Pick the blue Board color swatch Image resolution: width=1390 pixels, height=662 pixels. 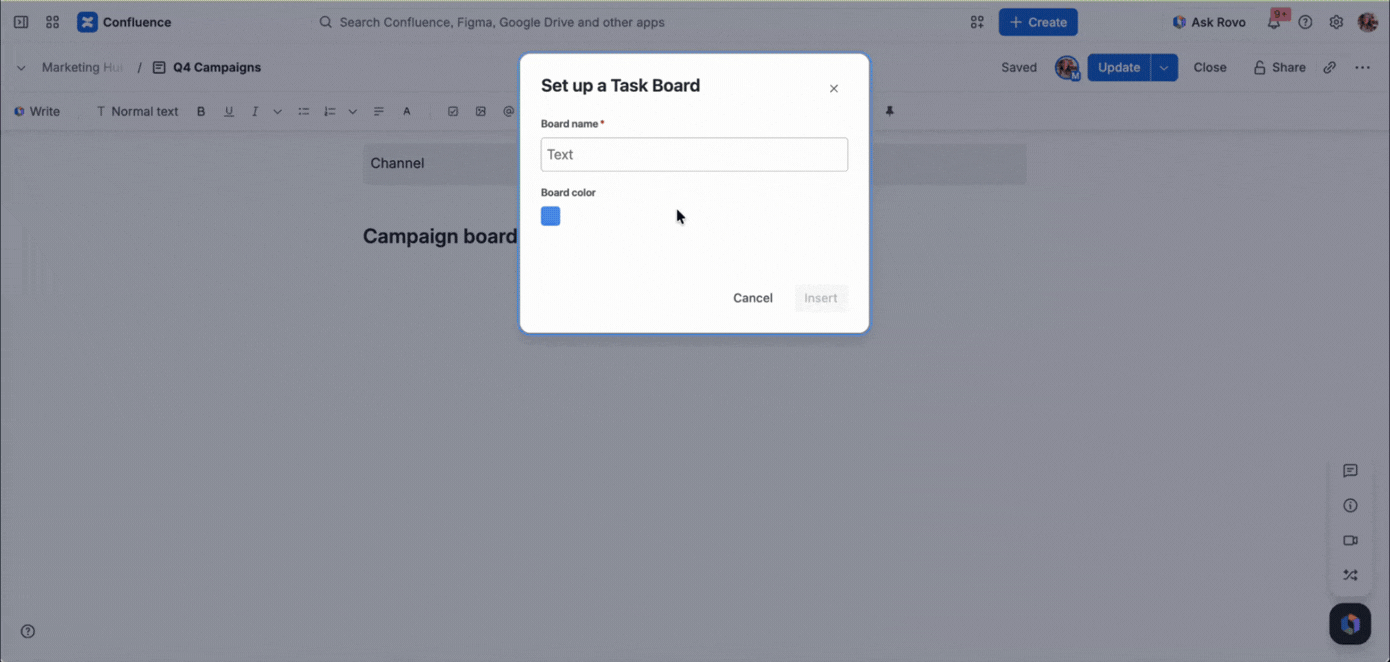(550, 216)
